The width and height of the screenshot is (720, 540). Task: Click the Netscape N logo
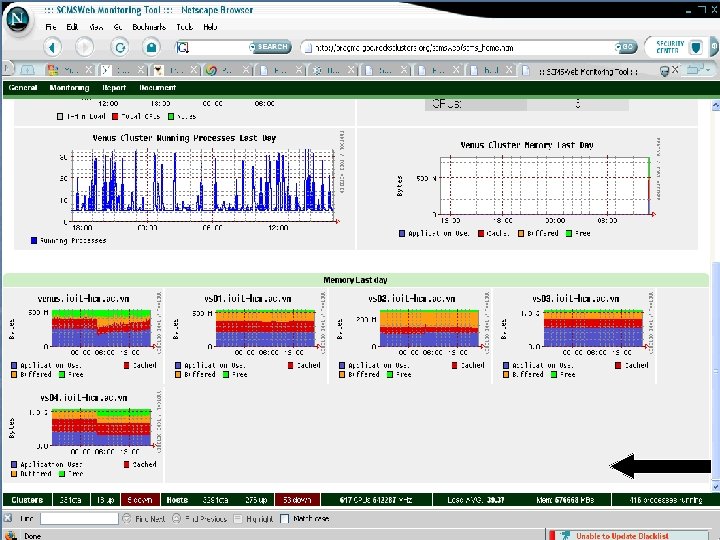[18, 20]
